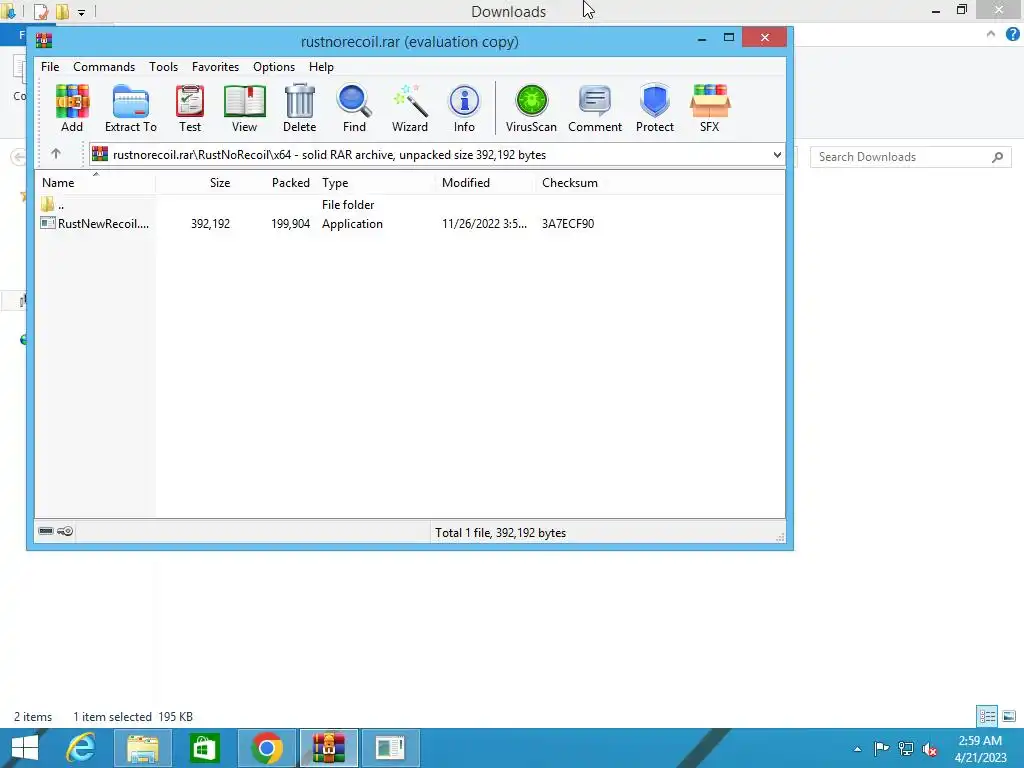
Task: Run the Test archive tool
Action: click(190, 108)
